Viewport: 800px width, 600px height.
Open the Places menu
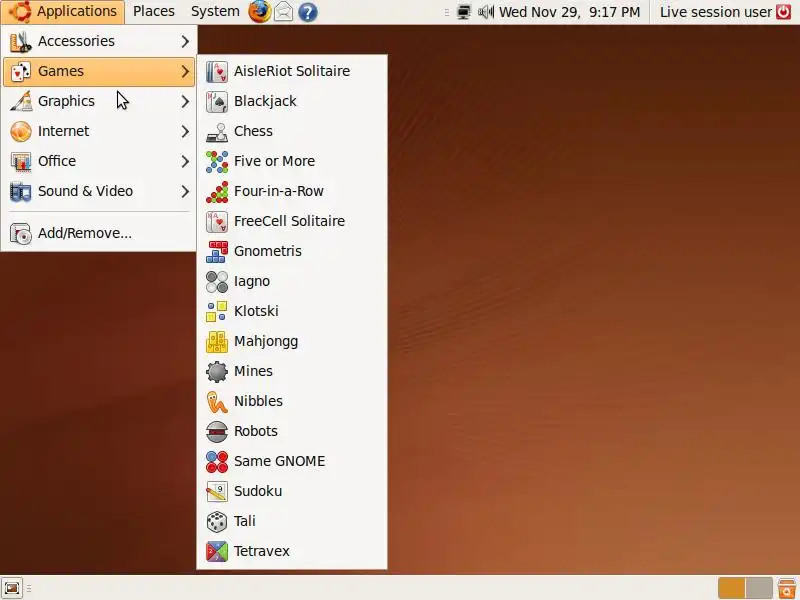coord(154,12)
